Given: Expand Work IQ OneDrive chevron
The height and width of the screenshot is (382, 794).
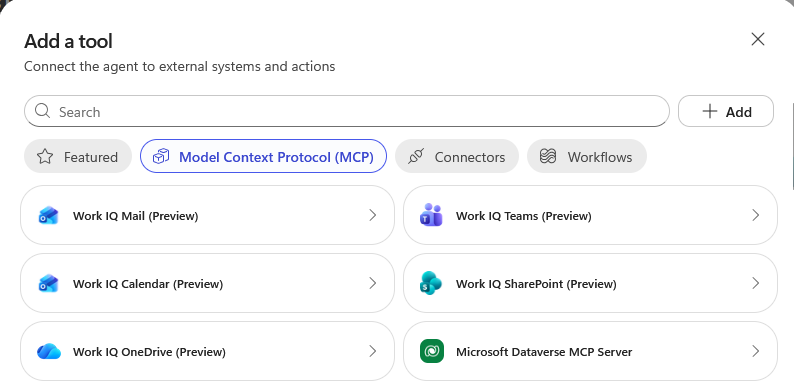Looking at the screenshot, I should coord(373,351).
